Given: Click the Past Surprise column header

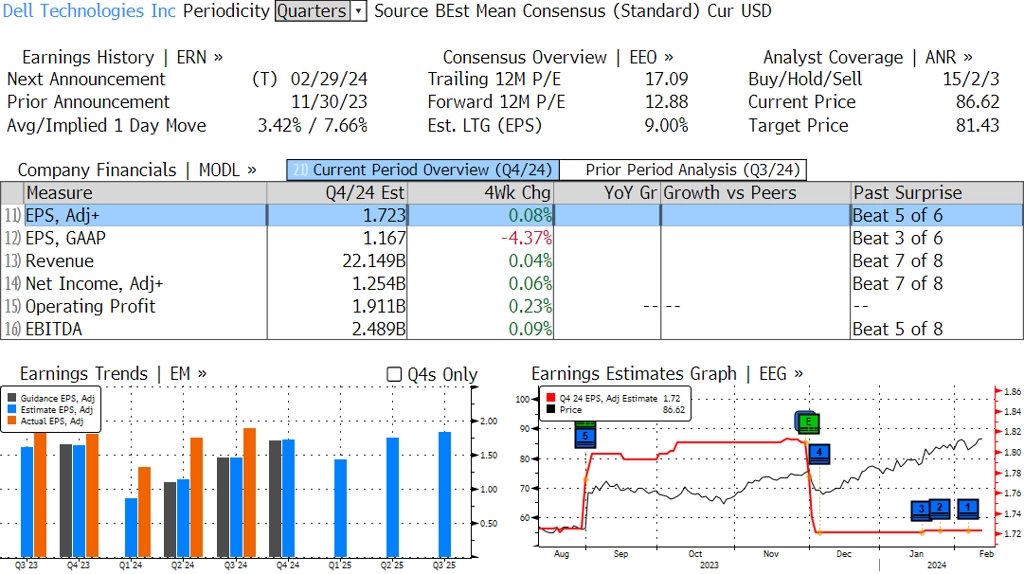Looking at the screenshot, I should [937, 193].
